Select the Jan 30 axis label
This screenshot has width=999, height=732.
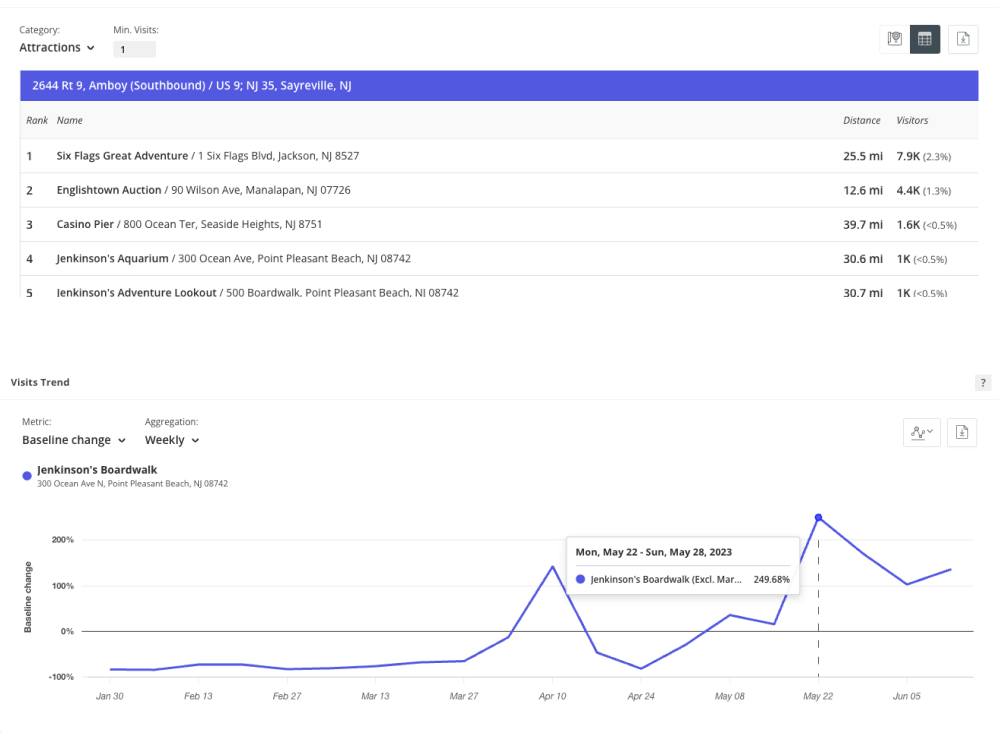[110, 696]
